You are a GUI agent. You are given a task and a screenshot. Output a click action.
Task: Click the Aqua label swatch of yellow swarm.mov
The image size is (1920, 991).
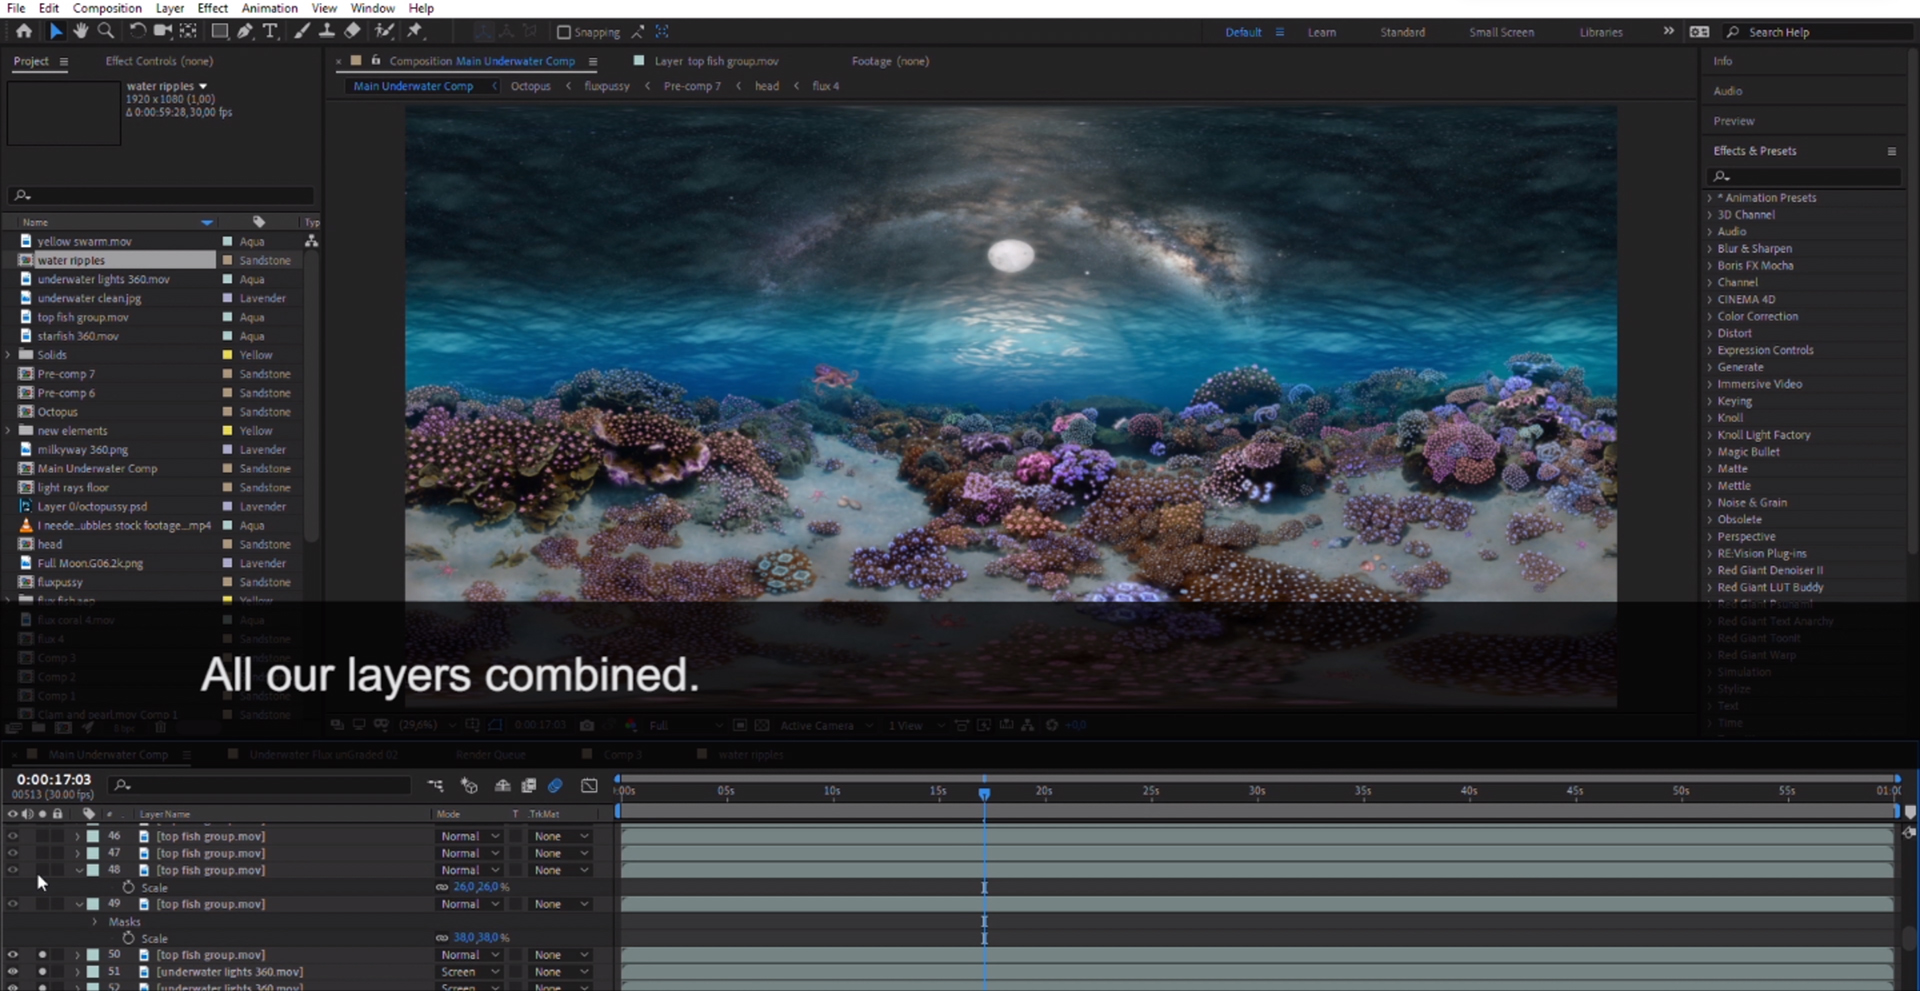pyautogui.click(x=228, y=241)
